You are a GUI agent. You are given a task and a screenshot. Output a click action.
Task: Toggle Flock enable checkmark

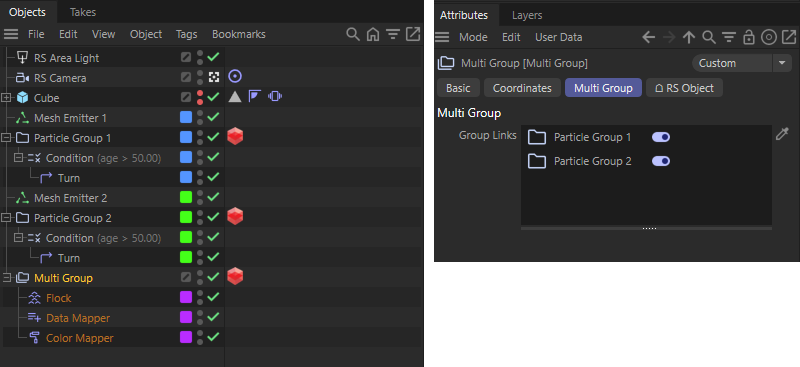coord(213,297)
